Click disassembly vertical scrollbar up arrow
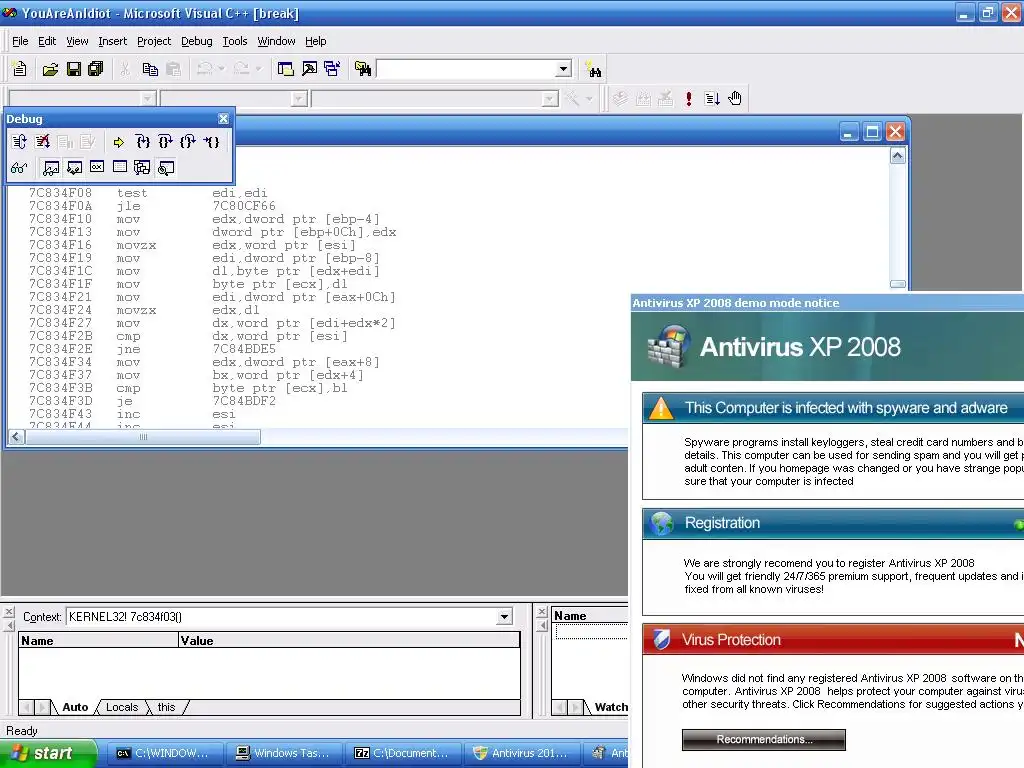The width and height of the screenshot is (1024, 768). tap(898, 156)
